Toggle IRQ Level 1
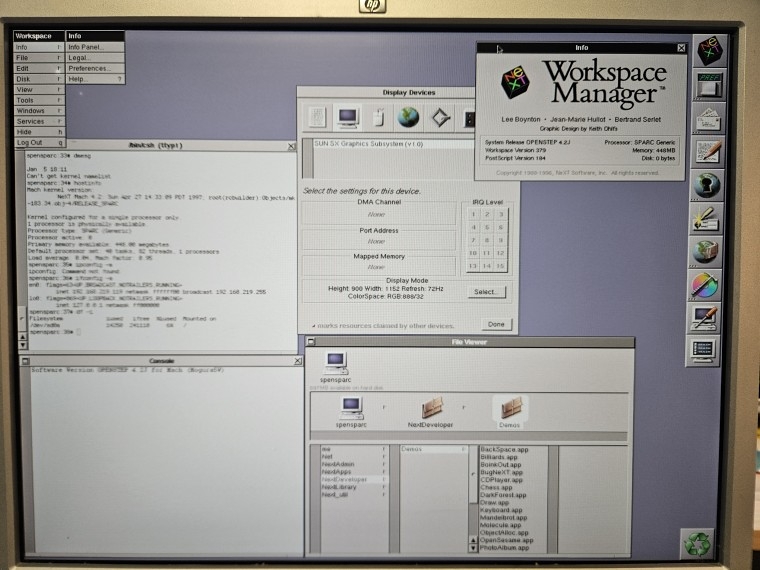This screenshot has width=760, height=570. [474, 214]
